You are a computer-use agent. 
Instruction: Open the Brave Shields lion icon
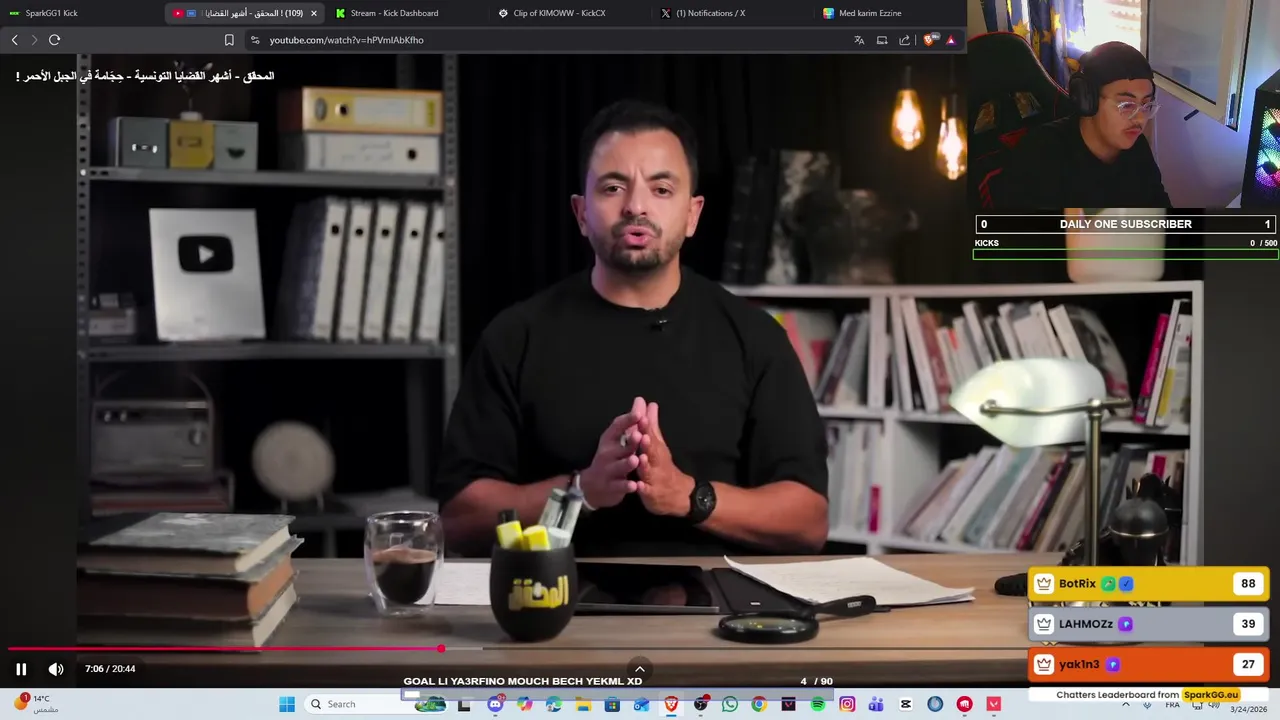930,40
